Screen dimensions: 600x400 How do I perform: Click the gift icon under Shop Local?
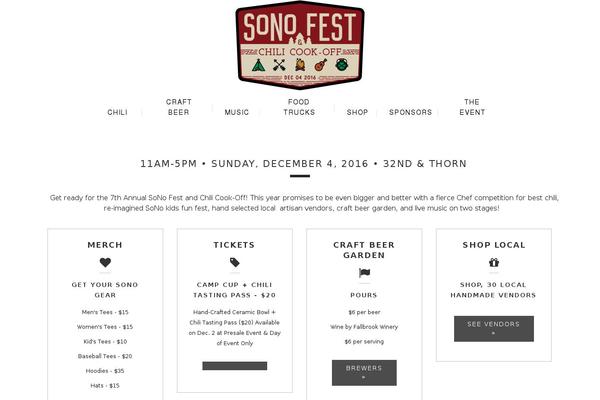(x=494, y=263)
